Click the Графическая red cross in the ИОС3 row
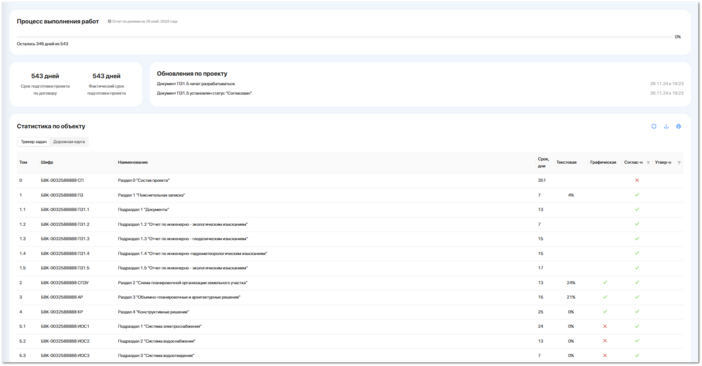Screen dimensions: 702x366 tap(605, 355)
